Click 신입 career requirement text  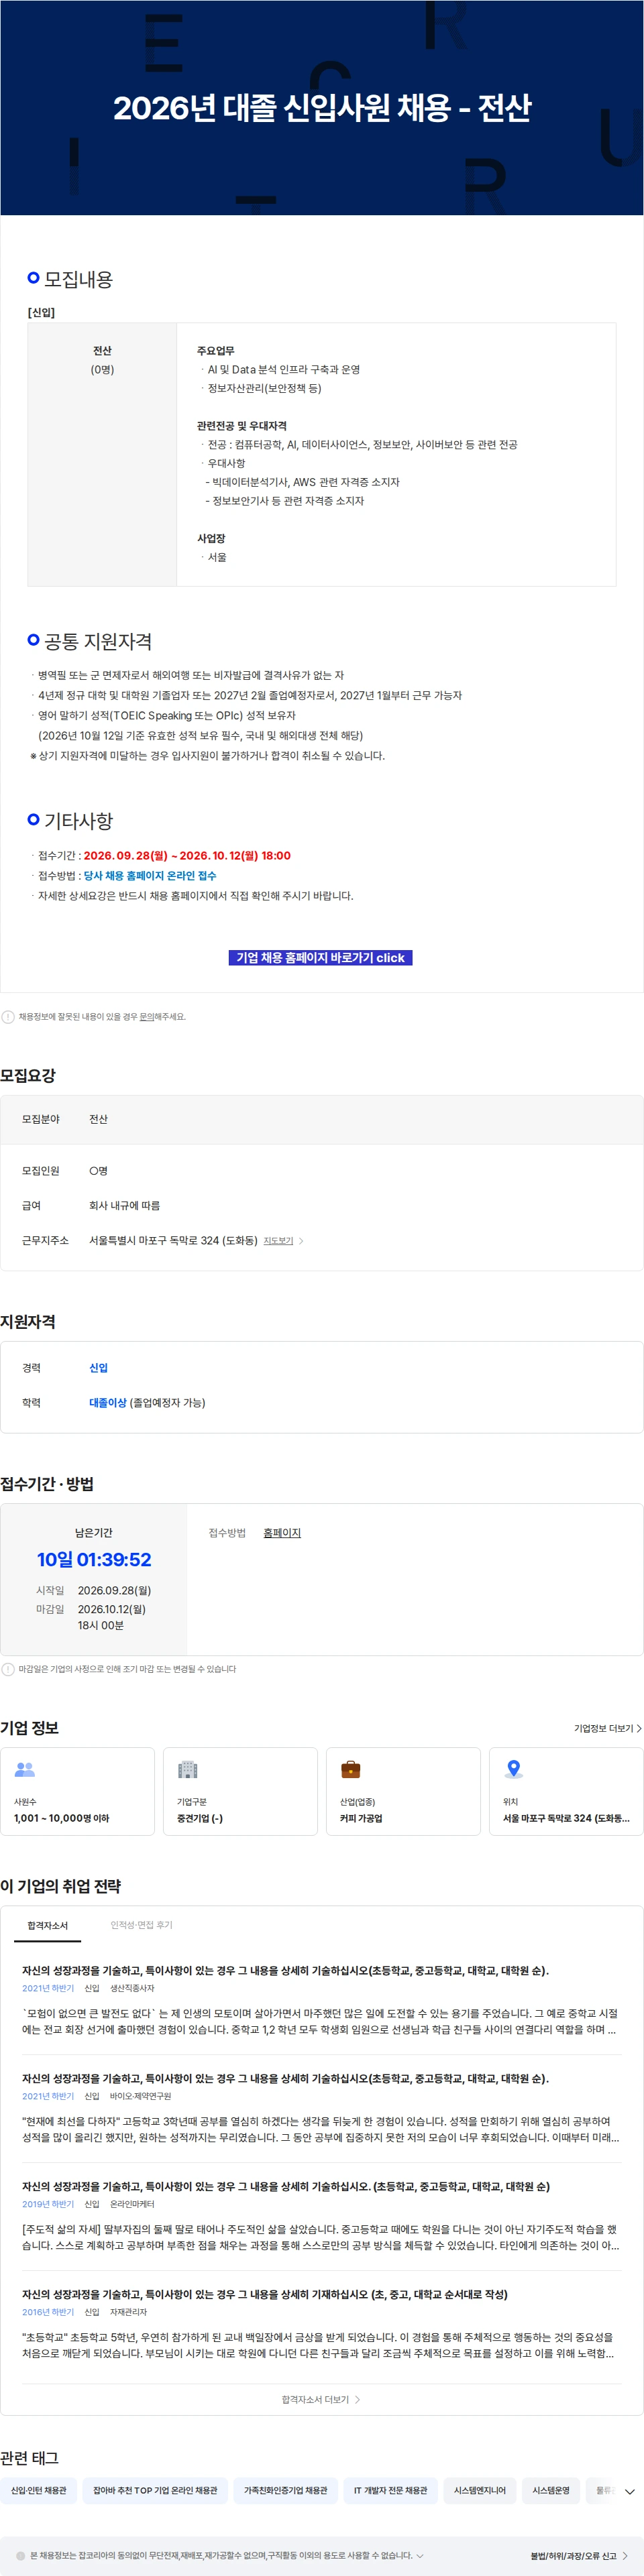98,1367
